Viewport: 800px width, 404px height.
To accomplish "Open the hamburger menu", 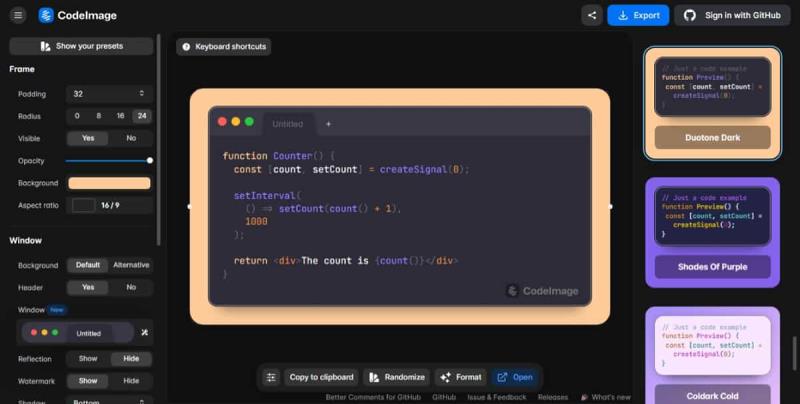I will (x=18, y=15).
